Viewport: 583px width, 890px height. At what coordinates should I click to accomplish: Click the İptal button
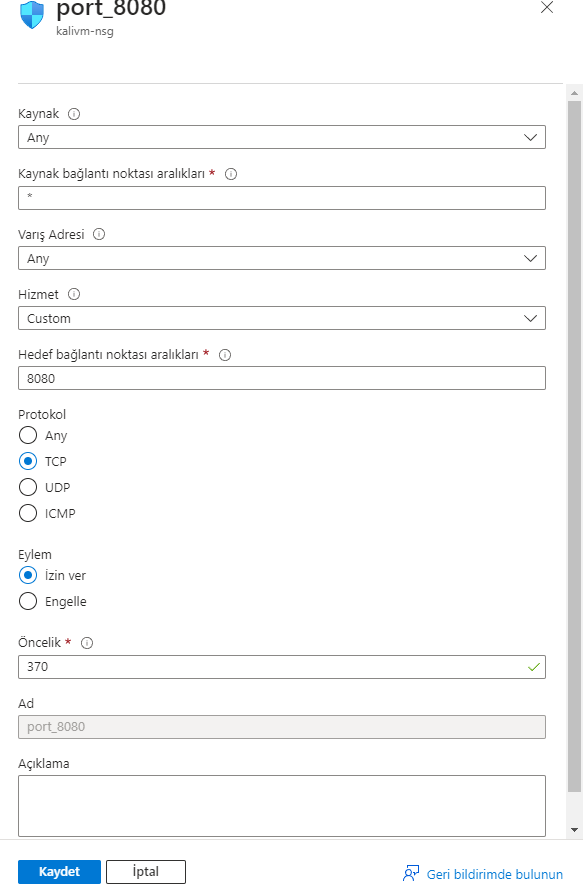coord(145,871)
